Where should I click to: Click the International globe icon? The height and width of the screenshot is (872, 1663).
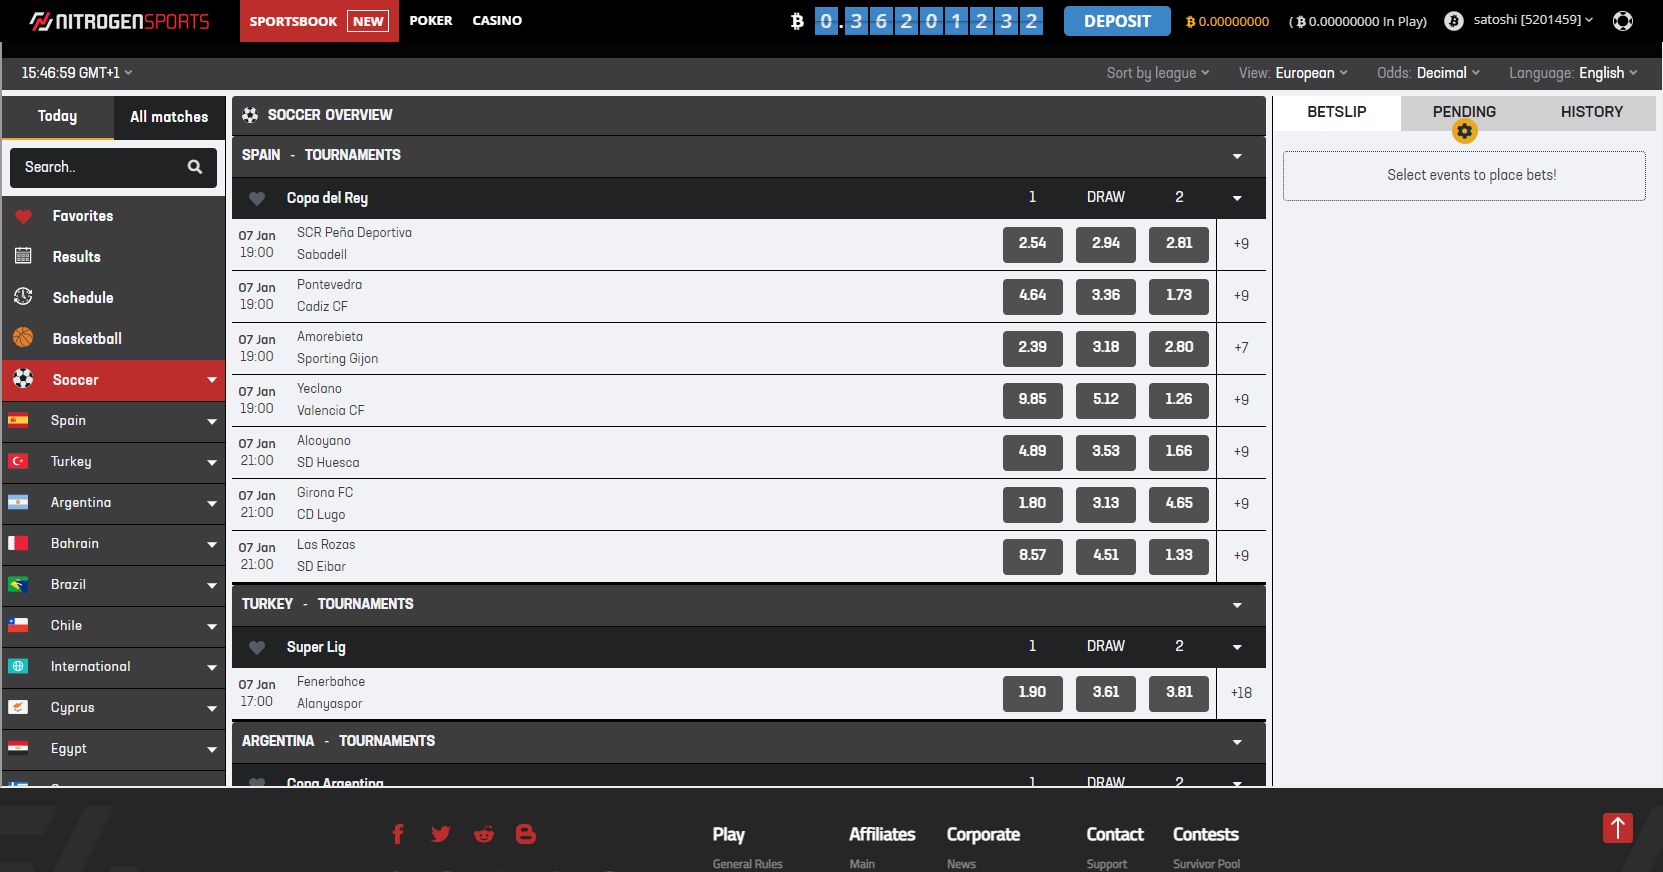pos(18,666)
